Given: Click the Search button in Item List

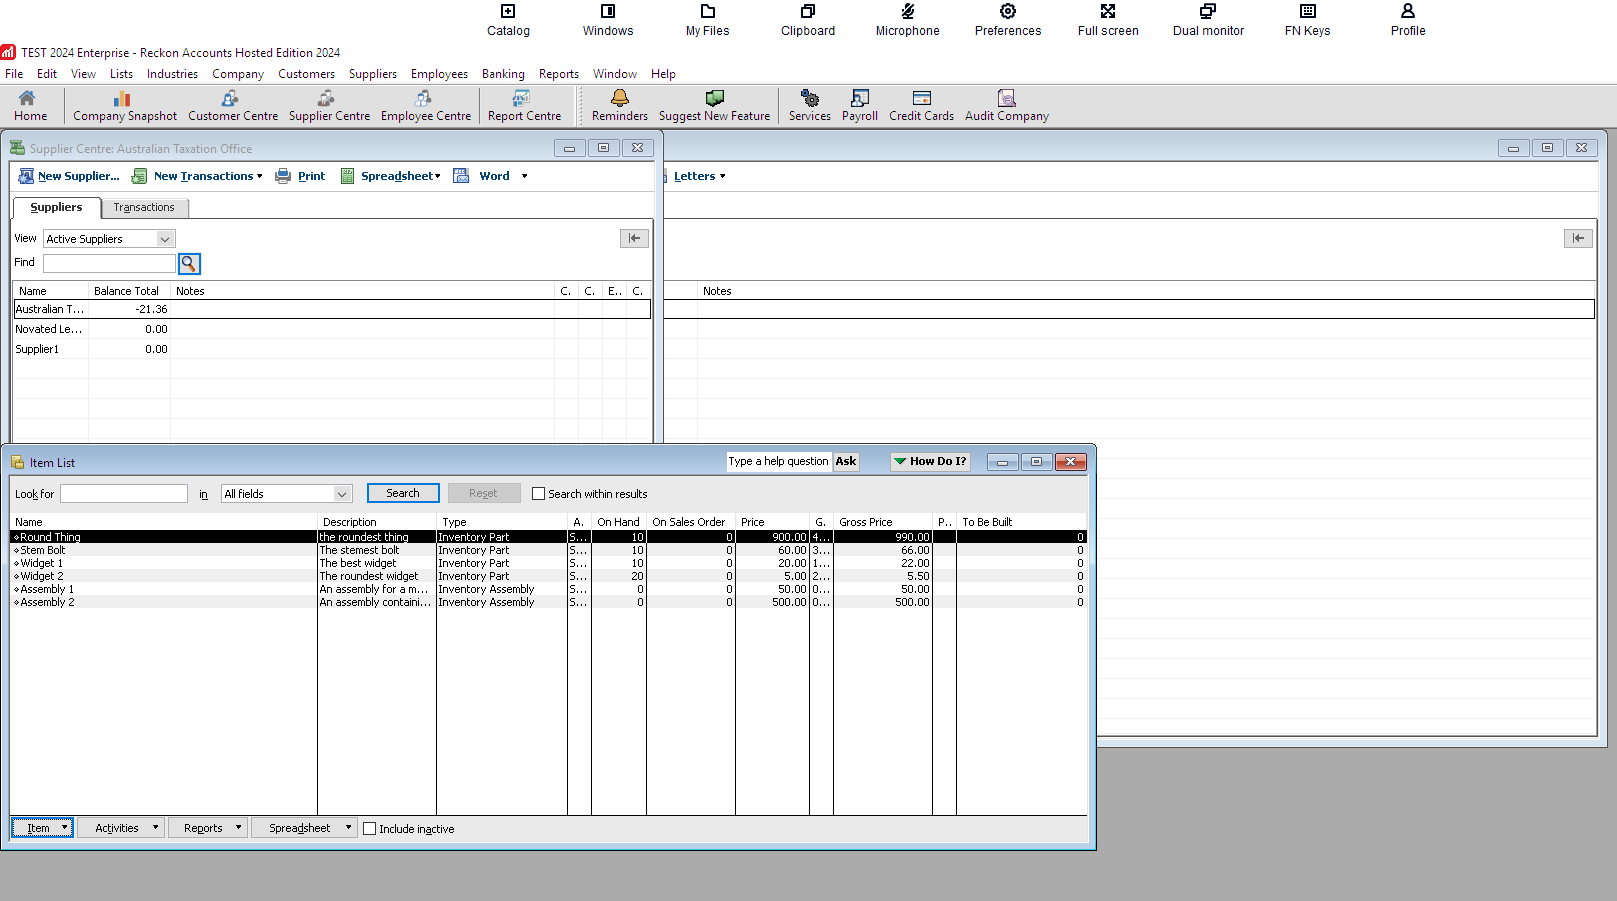Looking at the screenshot, I should click(403, 493).
